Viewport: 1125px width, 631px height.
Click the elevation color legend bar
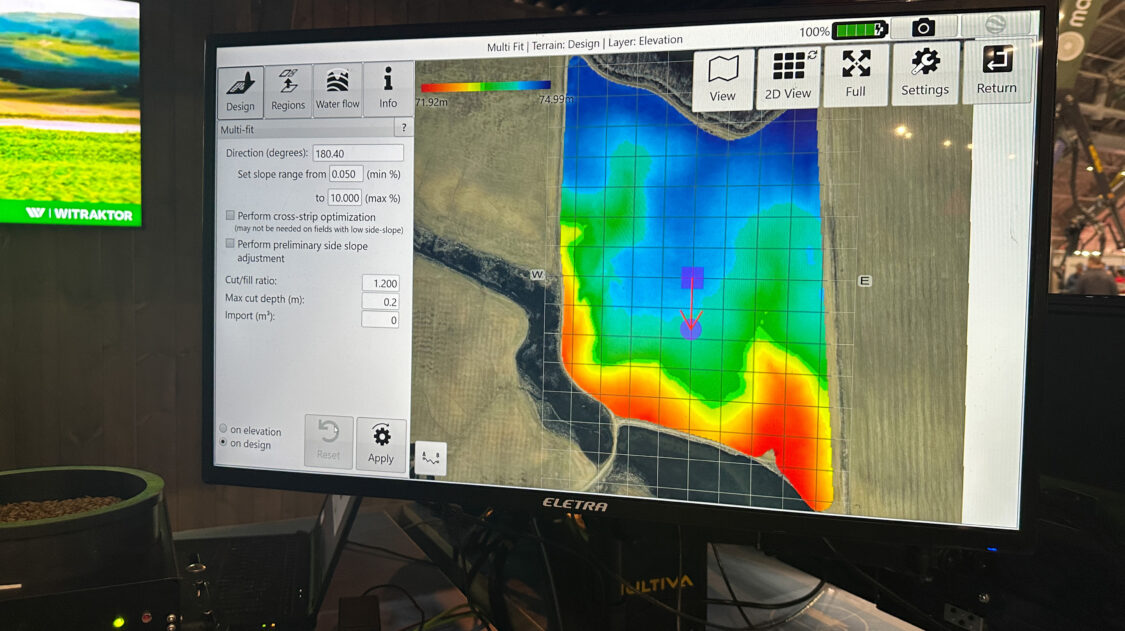[x=486, y=87]
